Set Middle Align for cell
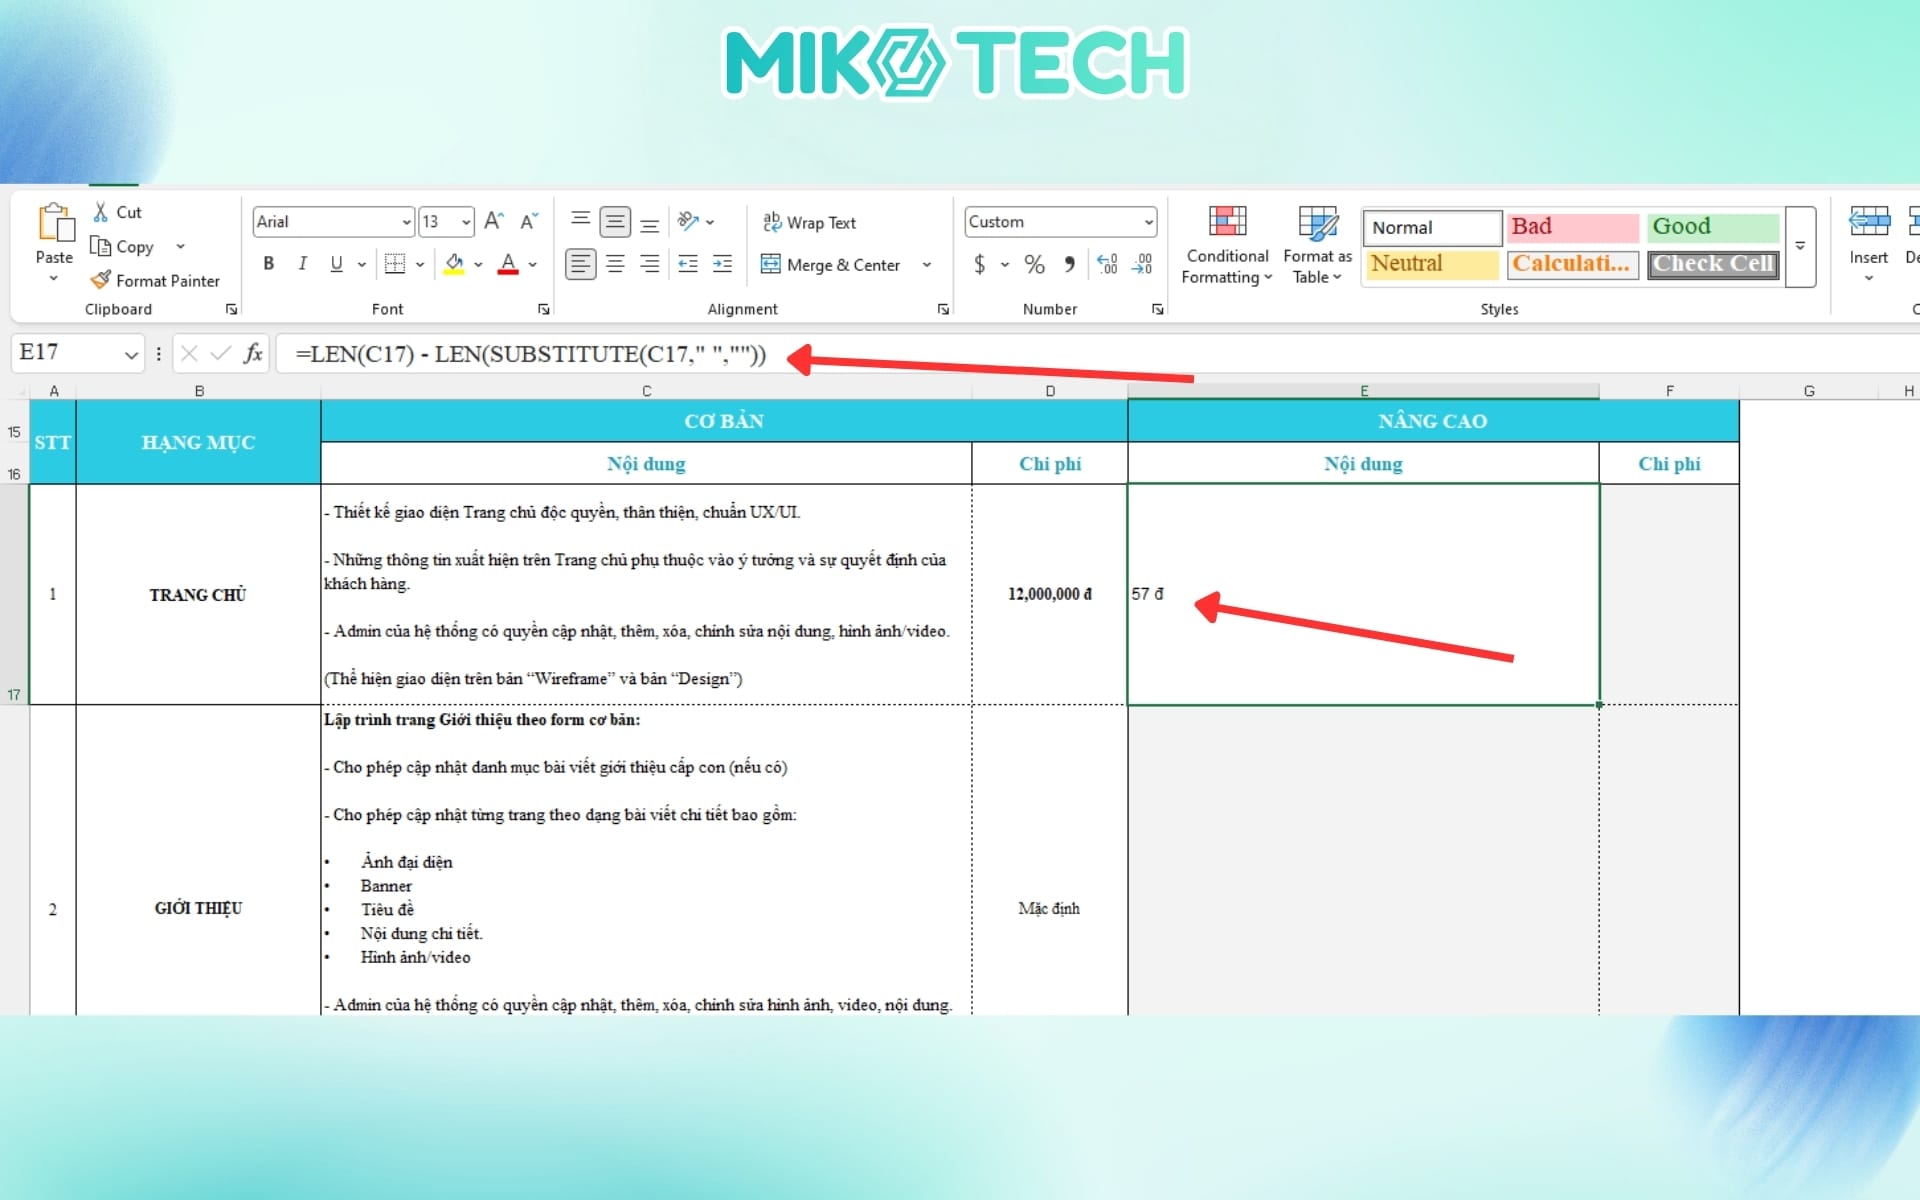The image size is (1920, 1200). [615, 221]
